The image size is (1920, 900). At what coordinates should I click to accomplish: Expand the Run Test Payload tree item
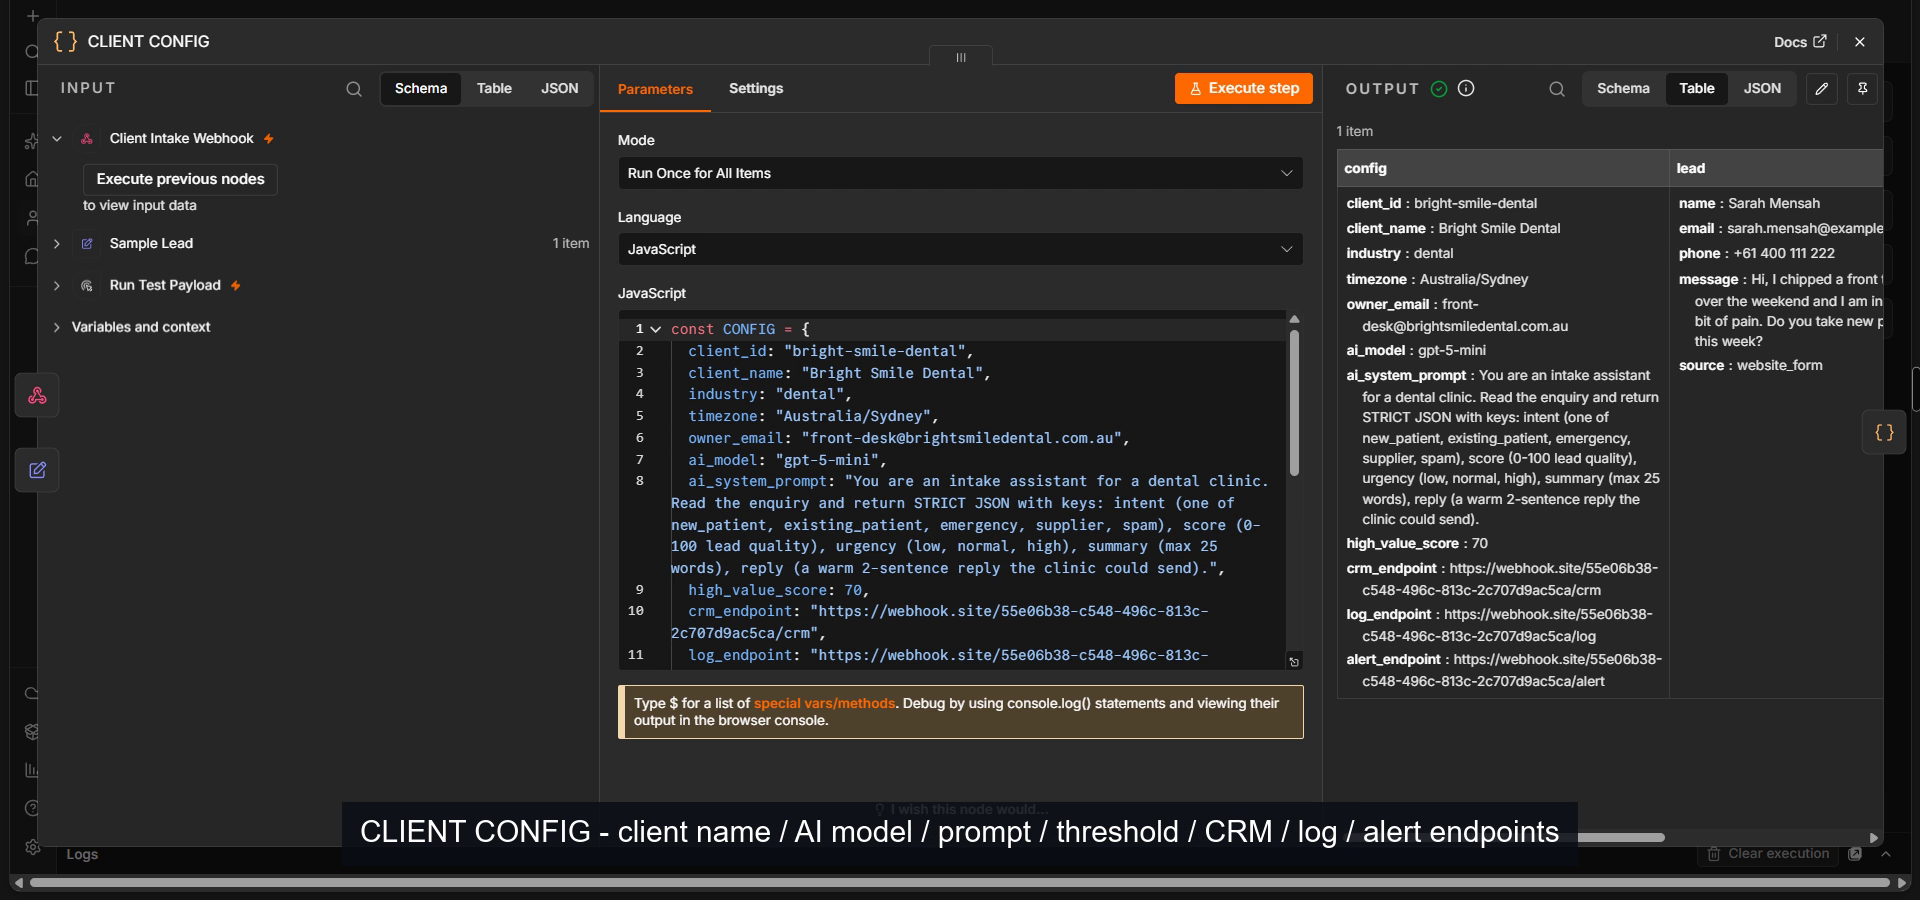(x=57, y=286)
